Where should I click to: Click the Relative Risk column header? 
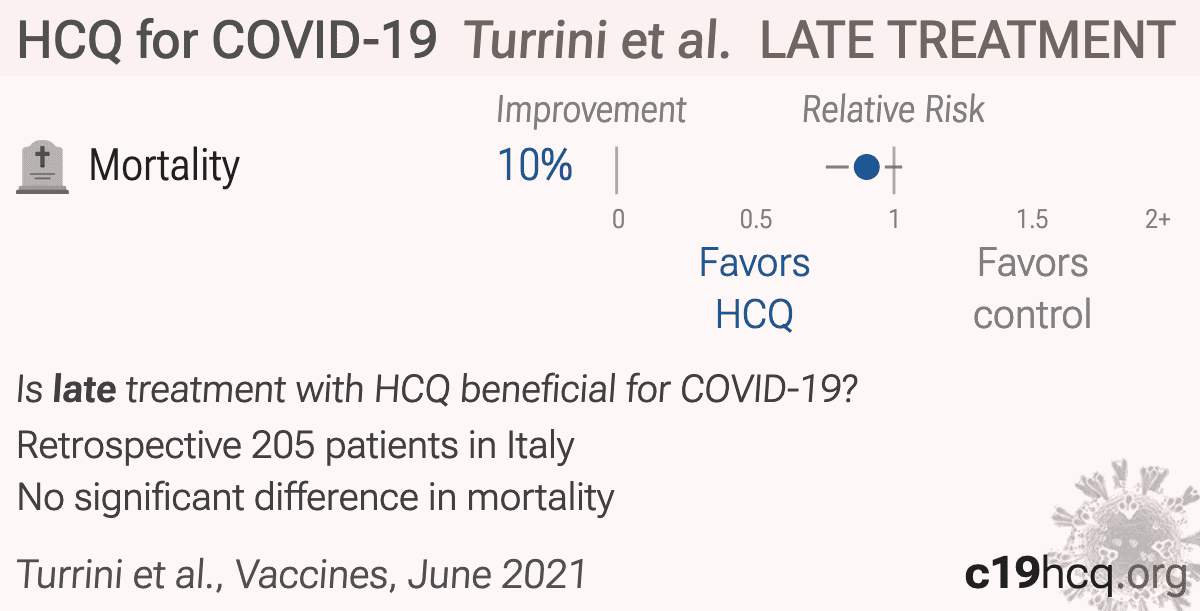point(894,110)
